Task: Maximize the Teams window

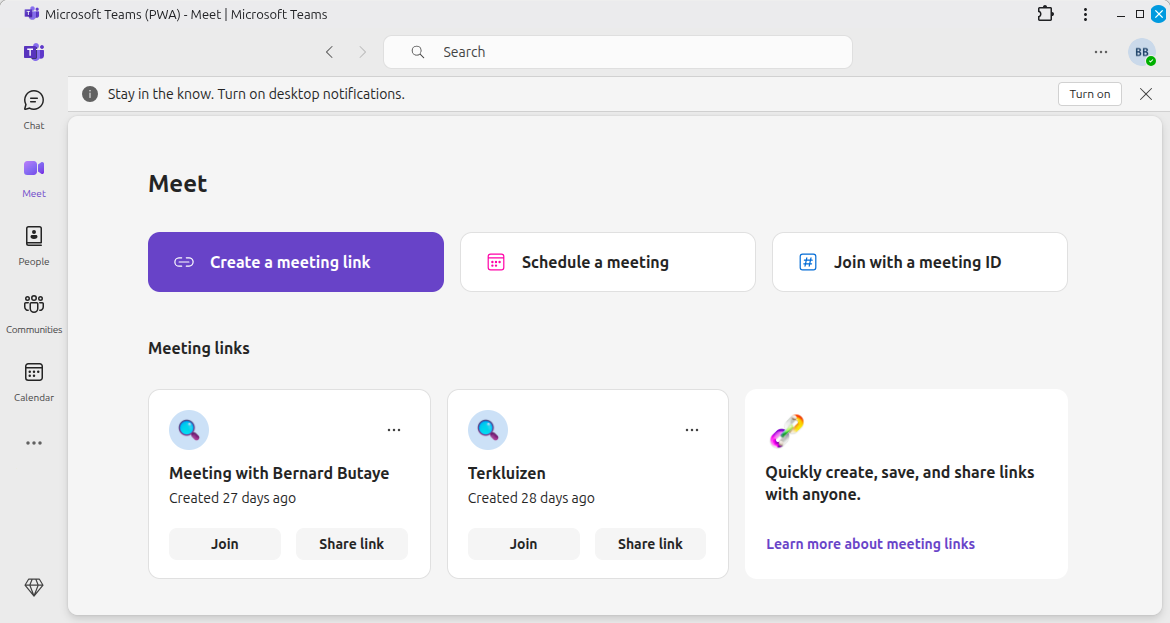Action: [x=1139, y=14]
